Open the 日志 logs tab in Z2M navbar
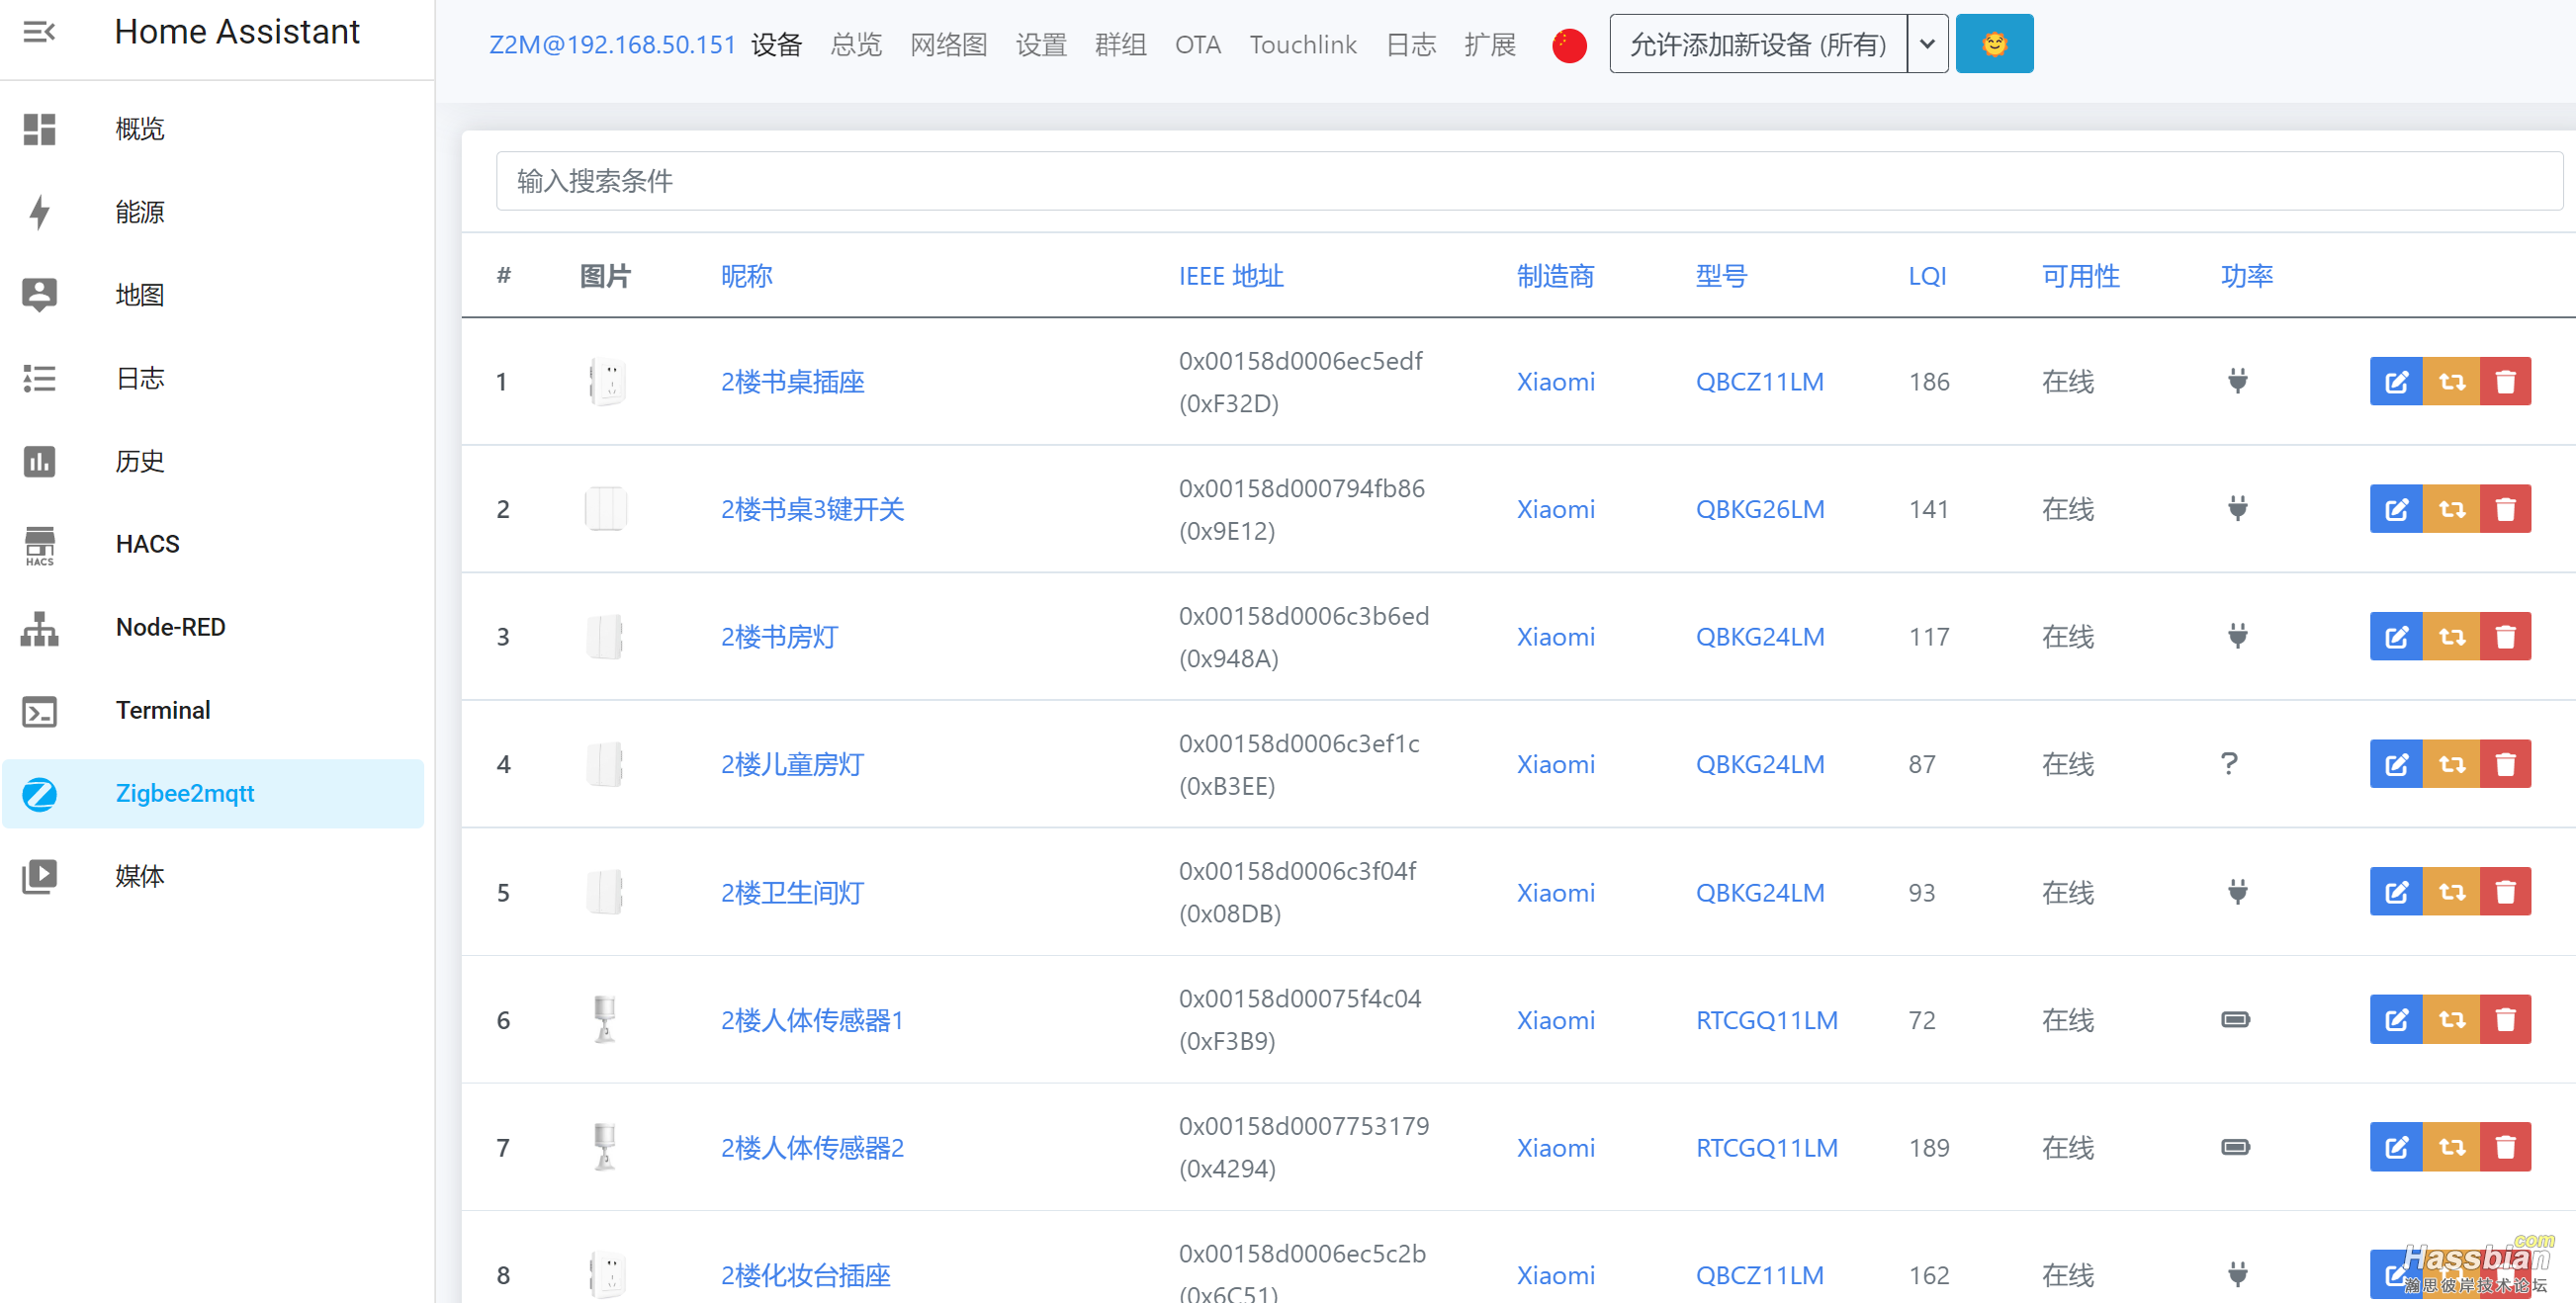The height and width of the screenshot is (1303, 2576). pos(1411,45)
